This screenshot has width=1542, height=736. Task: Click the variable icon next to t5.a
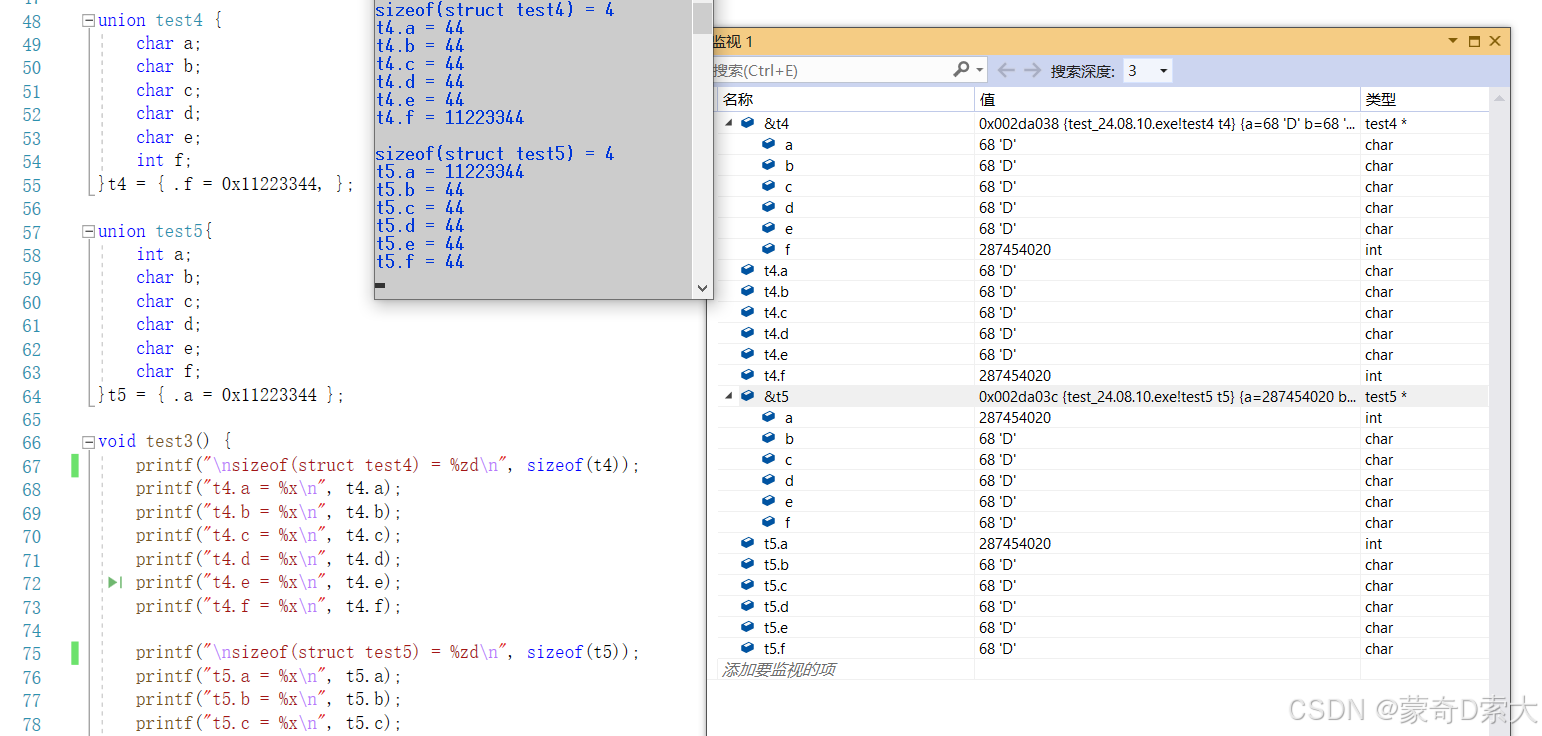747,543
